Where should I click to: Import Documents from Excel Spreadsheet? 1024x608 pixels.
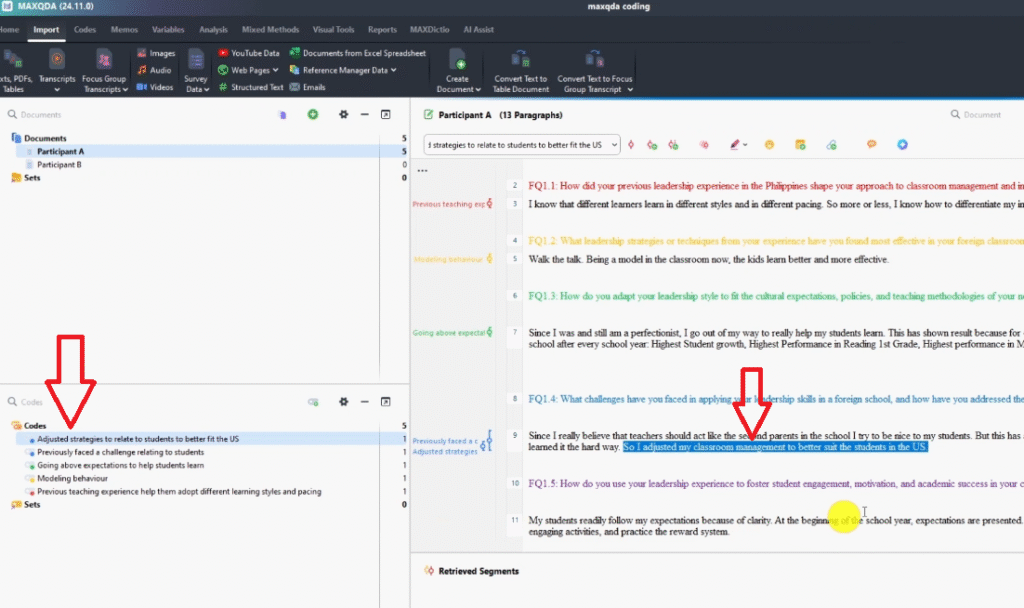coord(294,53)
